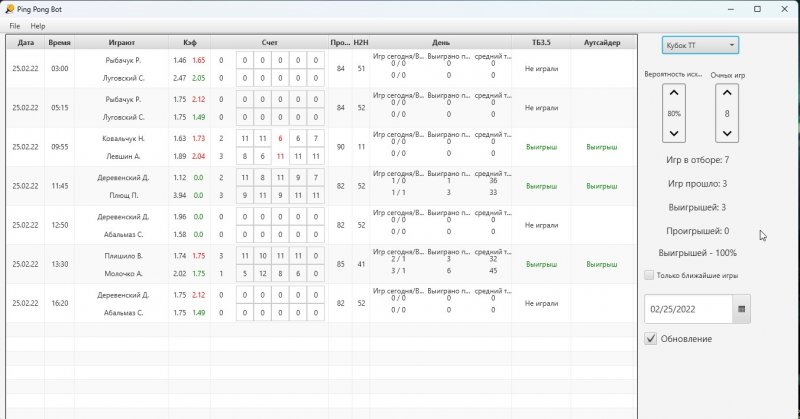Open the Кубок ТТ league dropdown

pos(700,45)
